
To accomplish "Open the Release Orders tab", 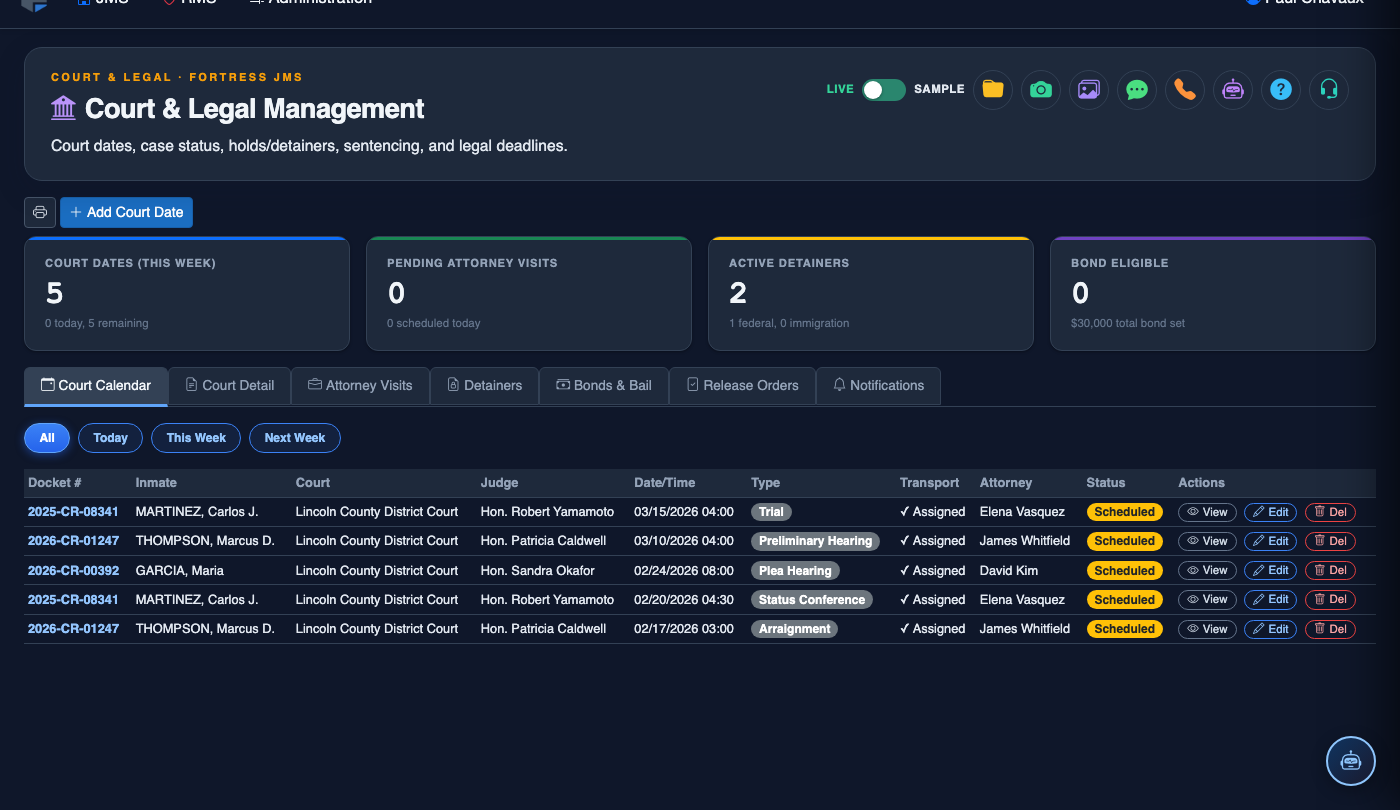I will (x=742, y=386).
